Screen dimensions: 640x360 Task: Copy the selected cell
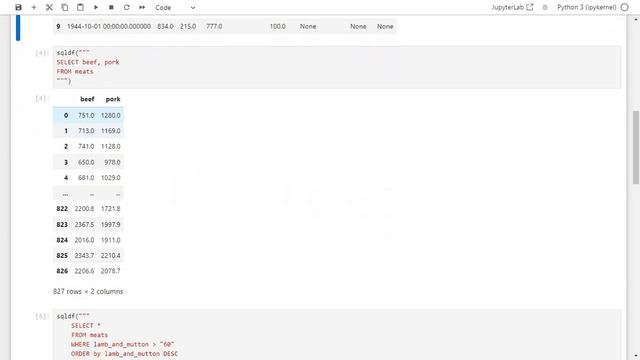pos(64,7)
